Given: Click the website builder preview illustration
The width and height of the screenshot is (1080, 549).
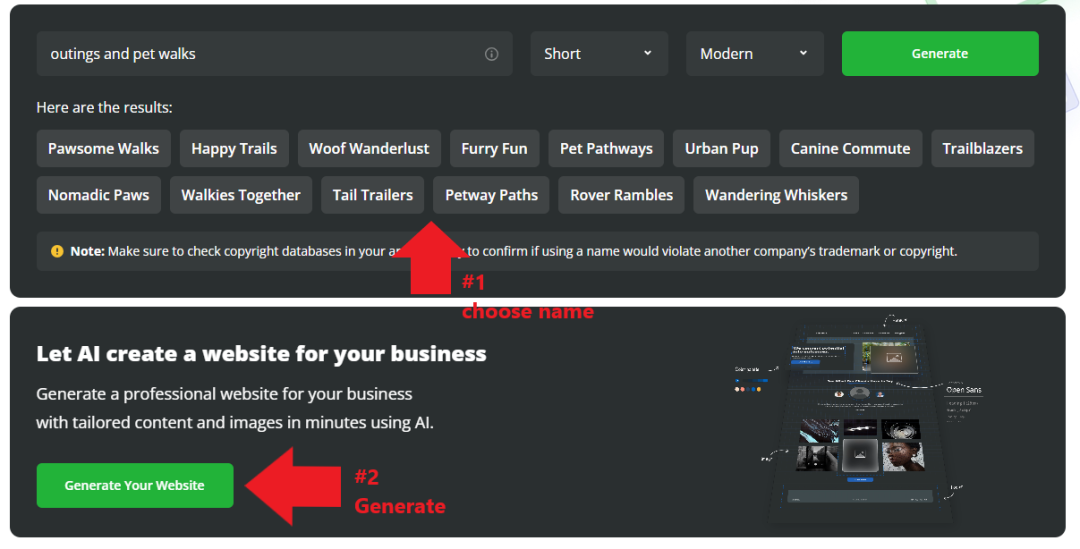Looking at the screenshot, I should click(x=860, y=420).
